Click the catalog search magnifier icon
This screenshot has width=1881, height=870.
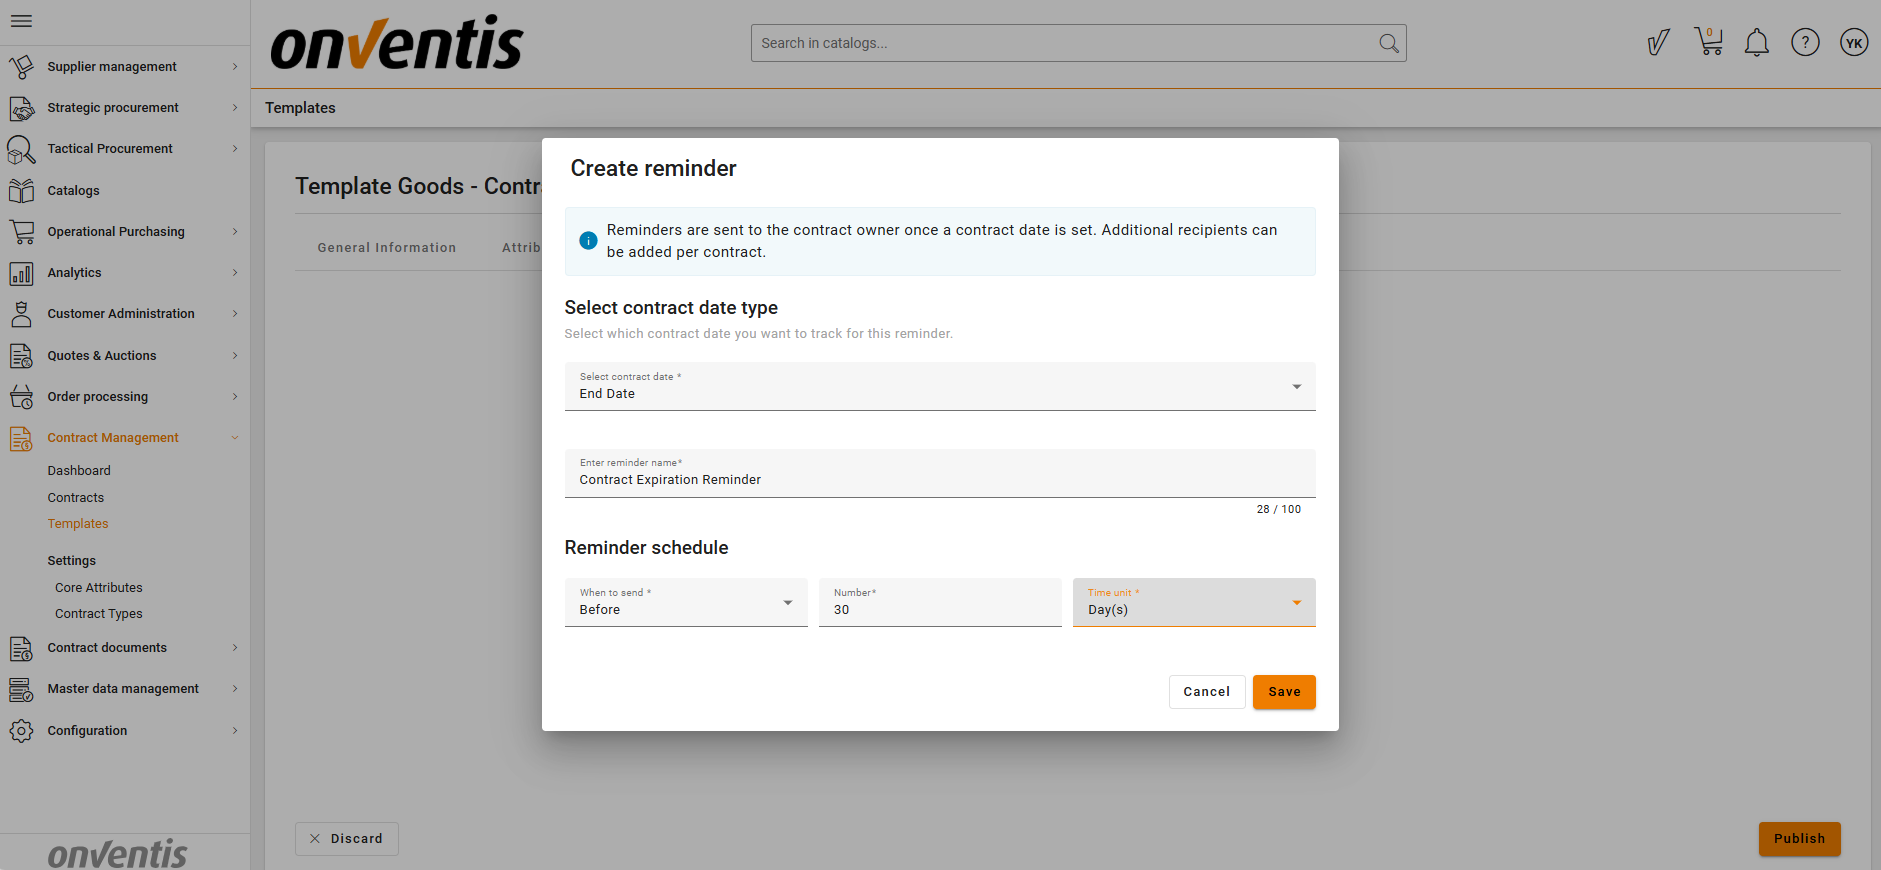(x=1388, y=43)
